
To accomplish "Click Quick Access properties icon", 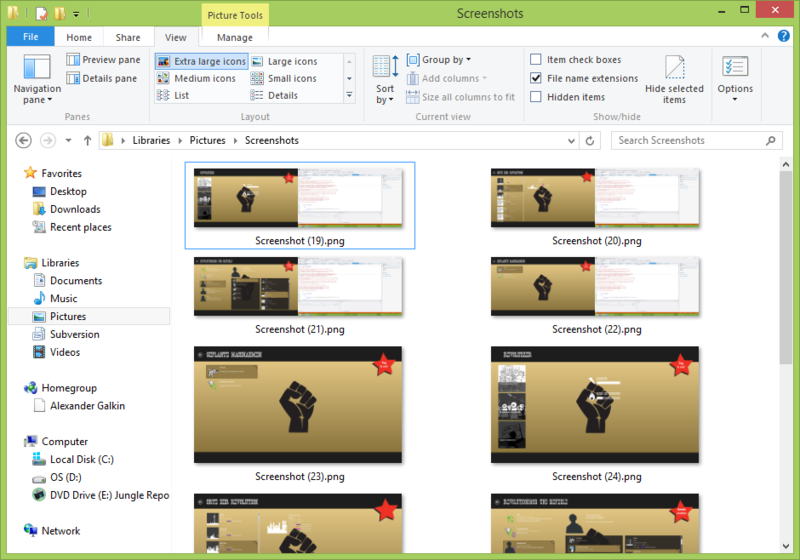I will click(42, 13).
